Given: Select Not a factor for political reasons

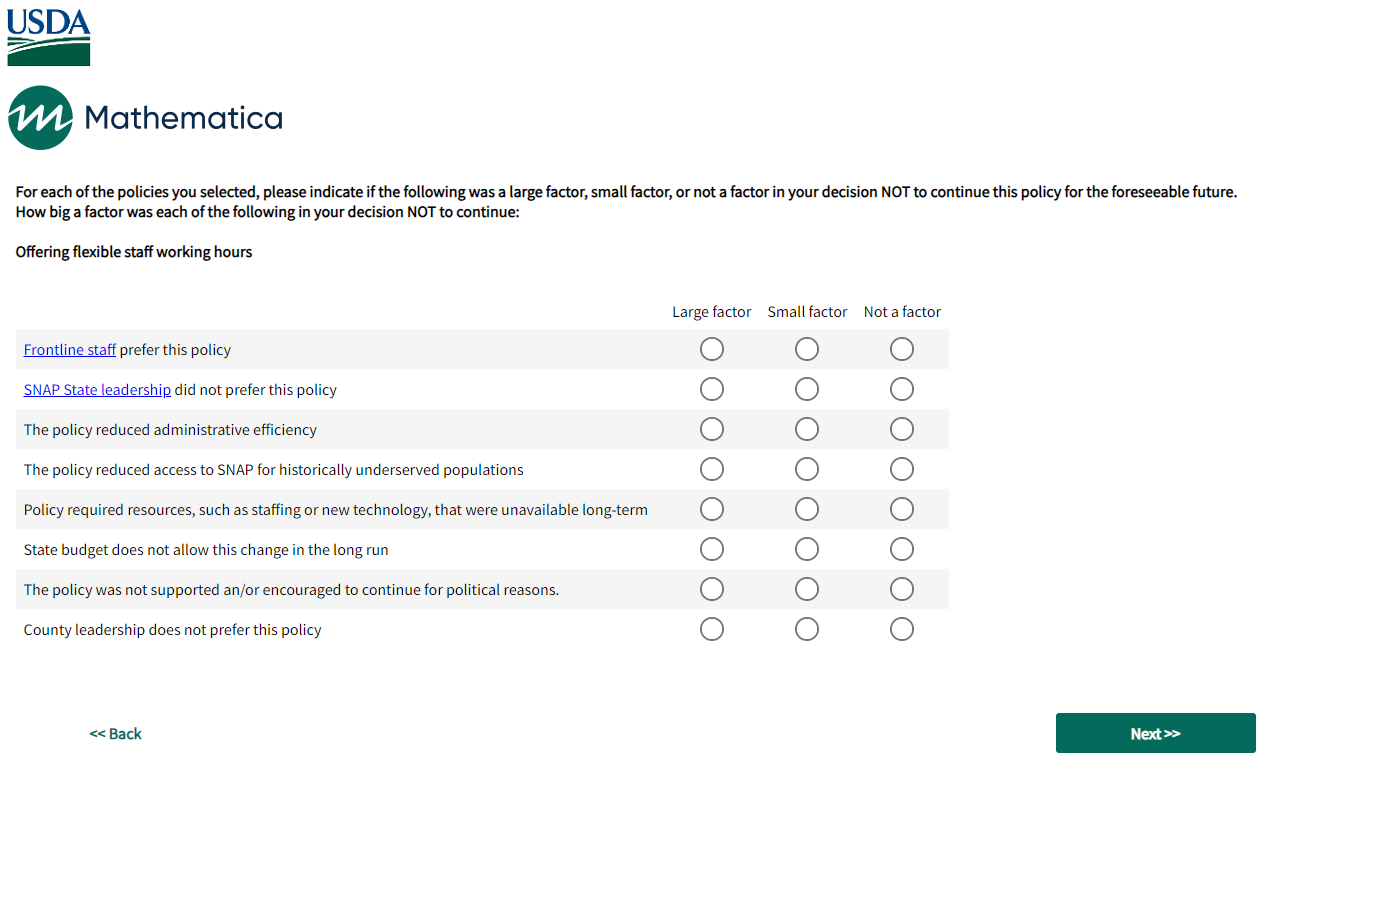Looking at the screenshot, I should [902, 589].
